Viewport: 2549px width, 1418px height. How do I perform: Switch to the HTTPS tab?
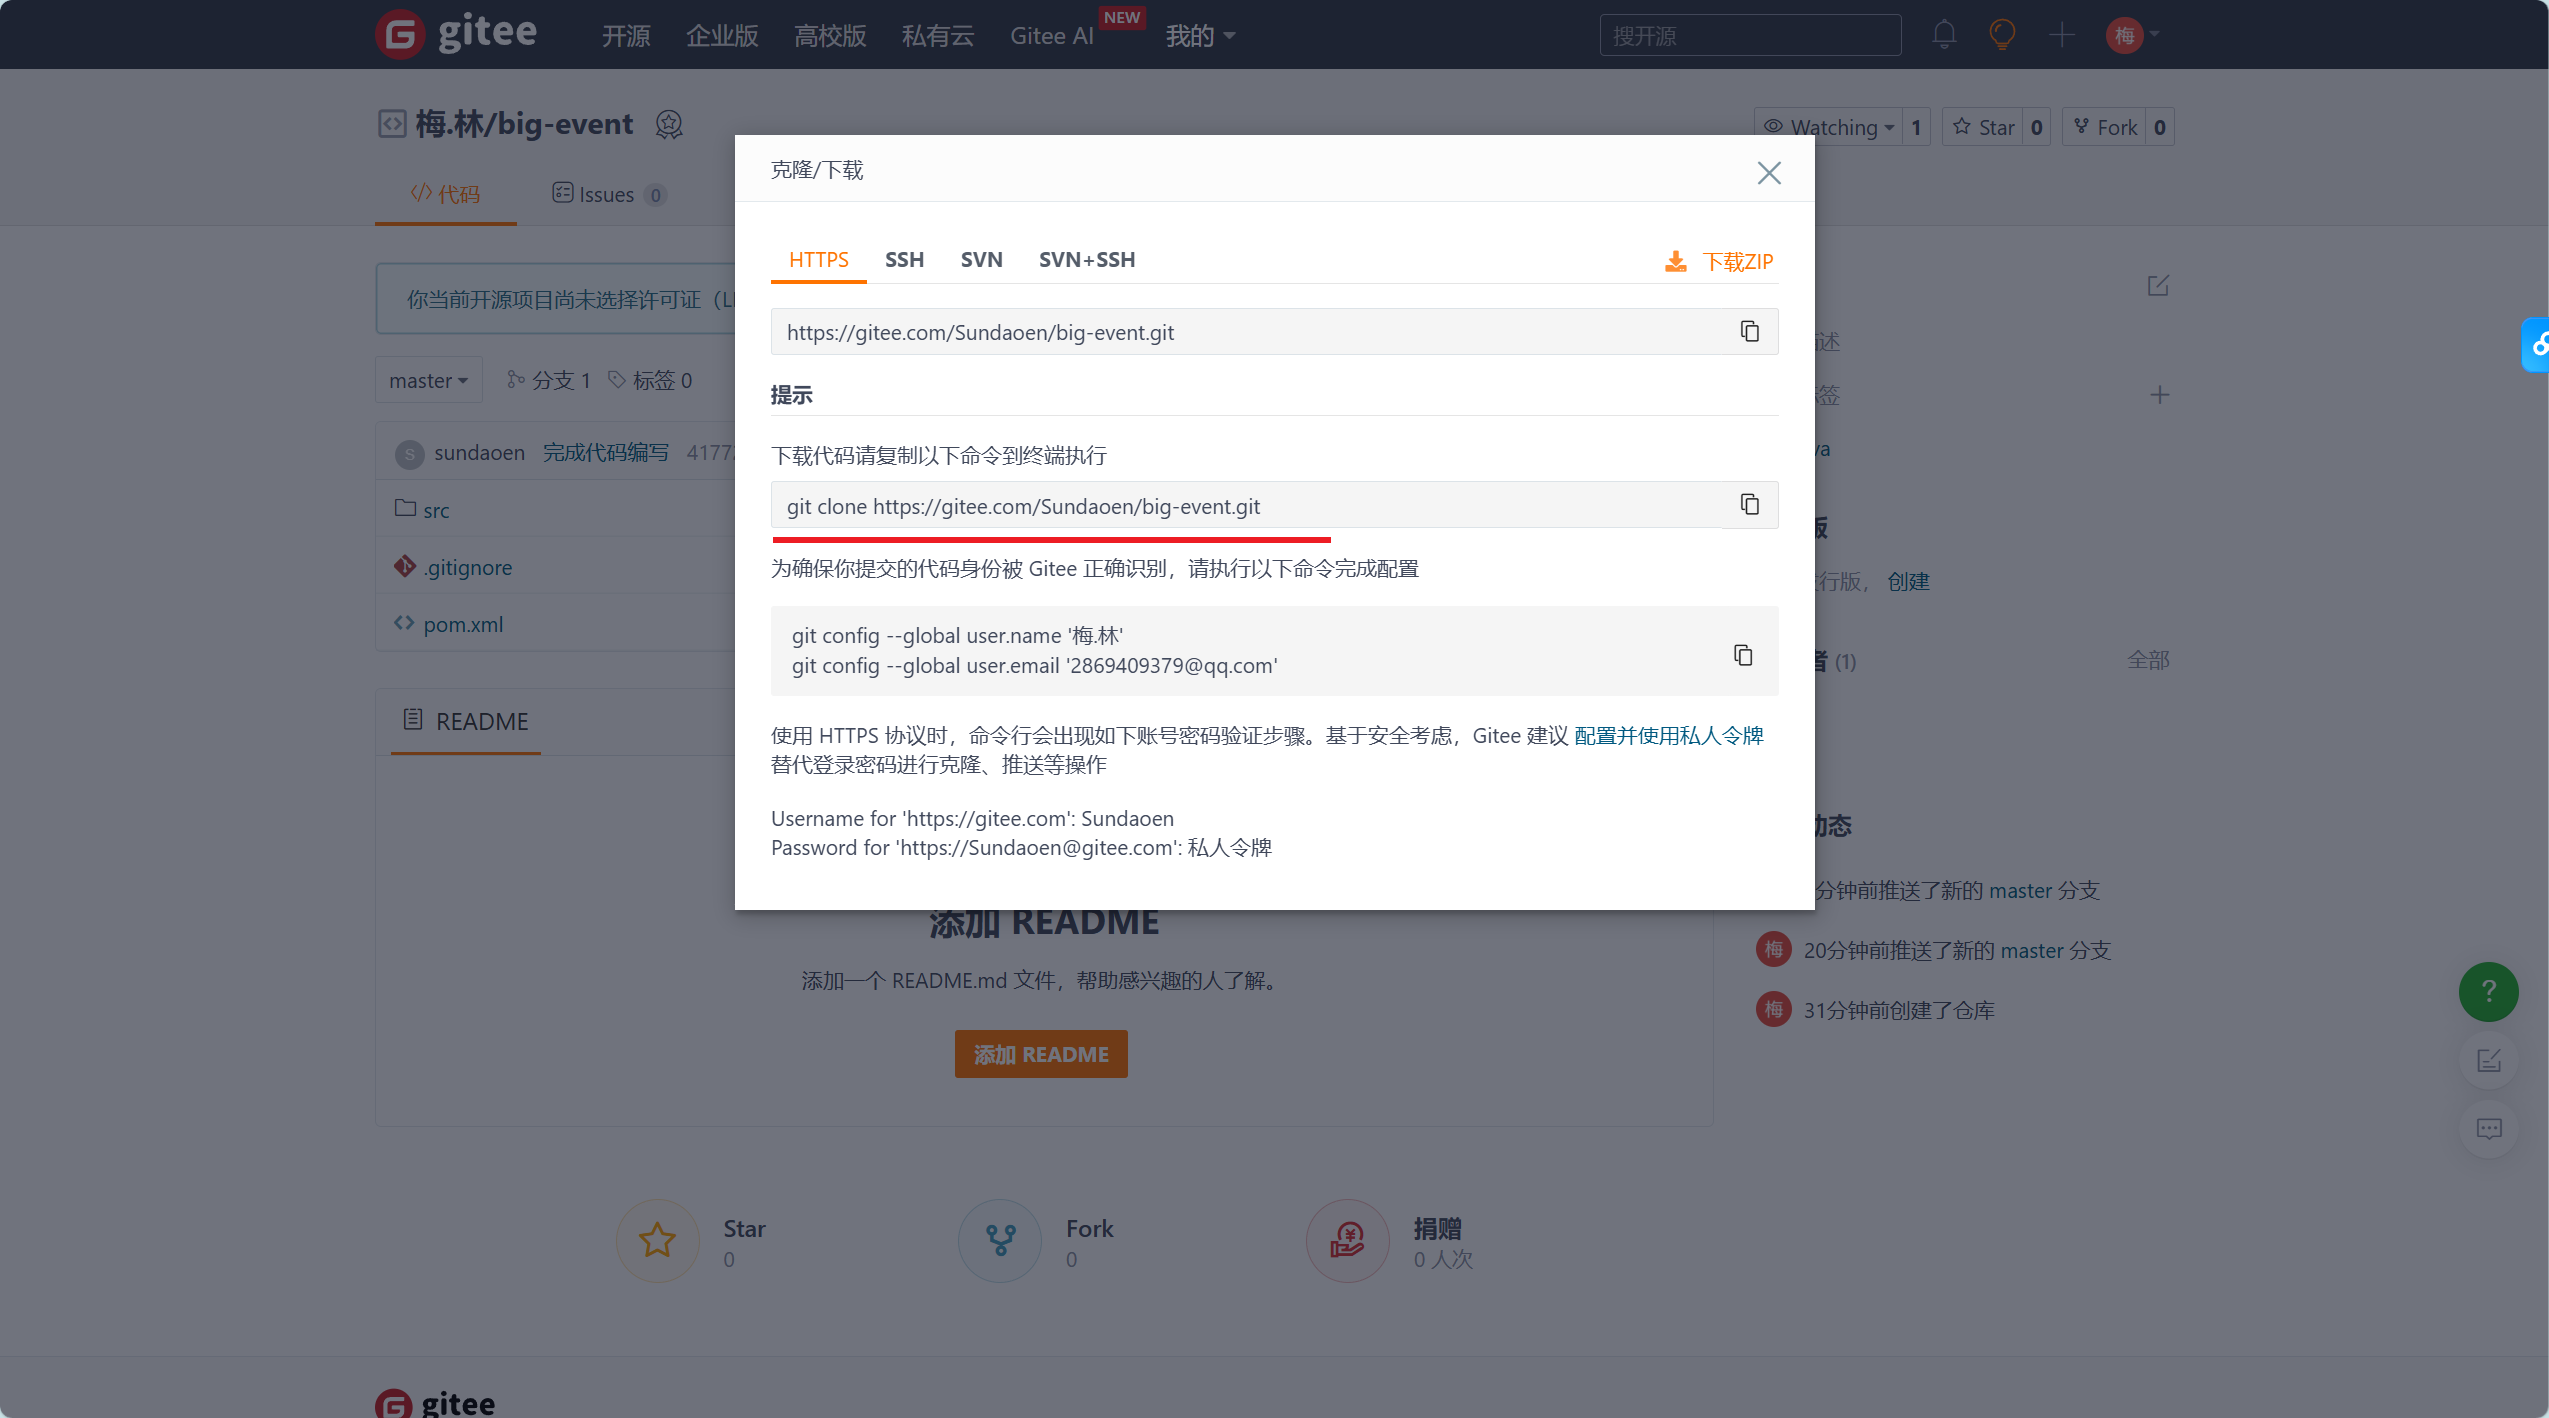(x=818, y=260)
